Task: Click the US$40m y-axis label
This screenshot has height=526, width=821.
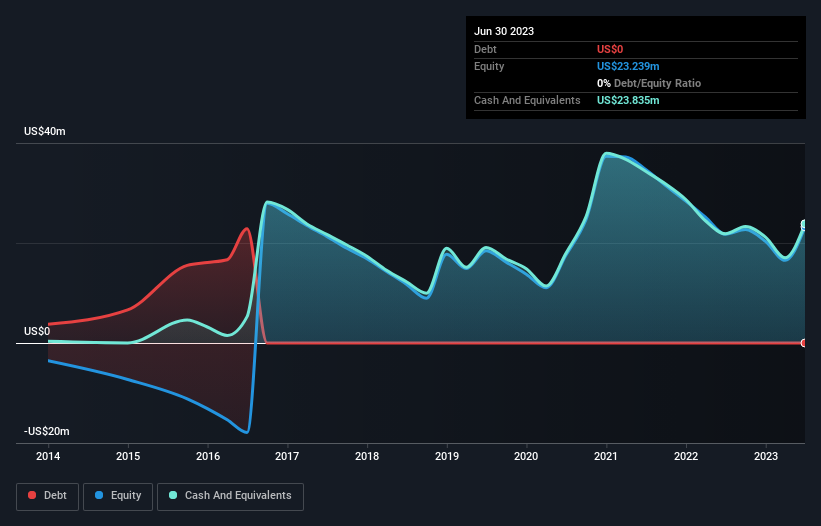Action: 45,131
